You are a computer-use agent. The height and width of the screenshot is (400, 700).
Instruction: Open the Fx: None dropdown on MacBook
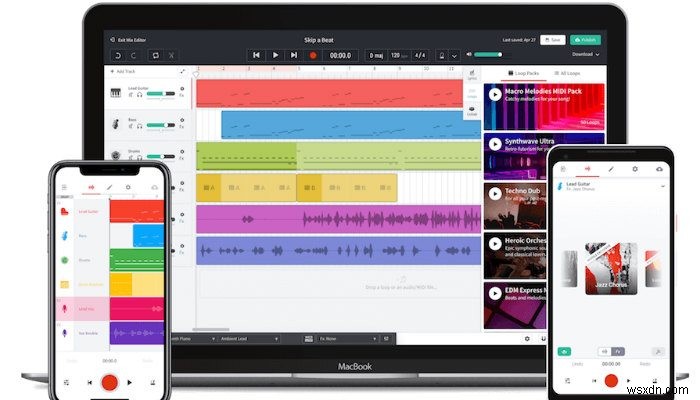tap(348, 339)
